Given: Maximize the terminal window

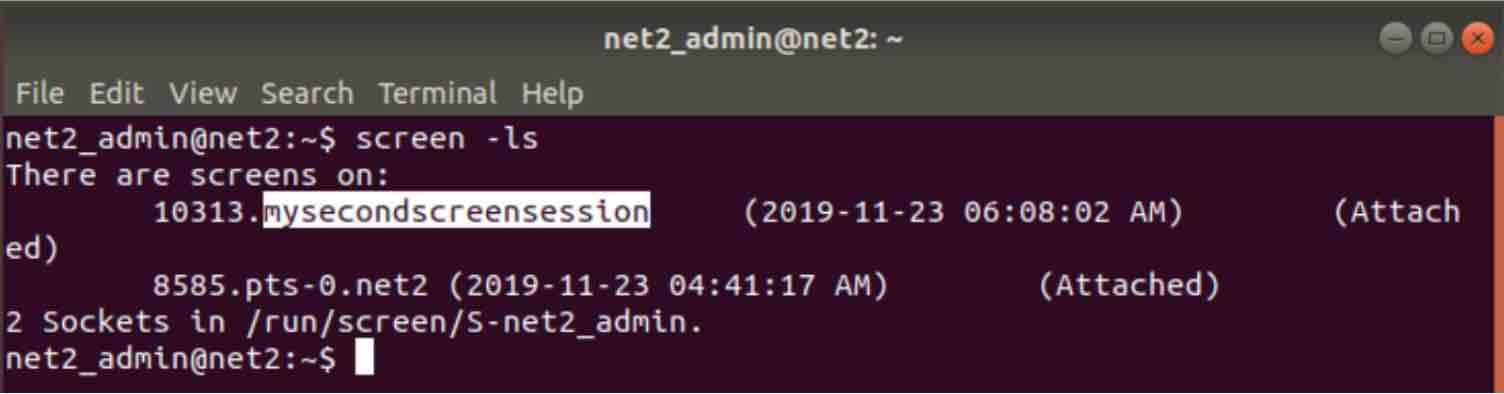Looking at the screenshot, I should 1437,40.
